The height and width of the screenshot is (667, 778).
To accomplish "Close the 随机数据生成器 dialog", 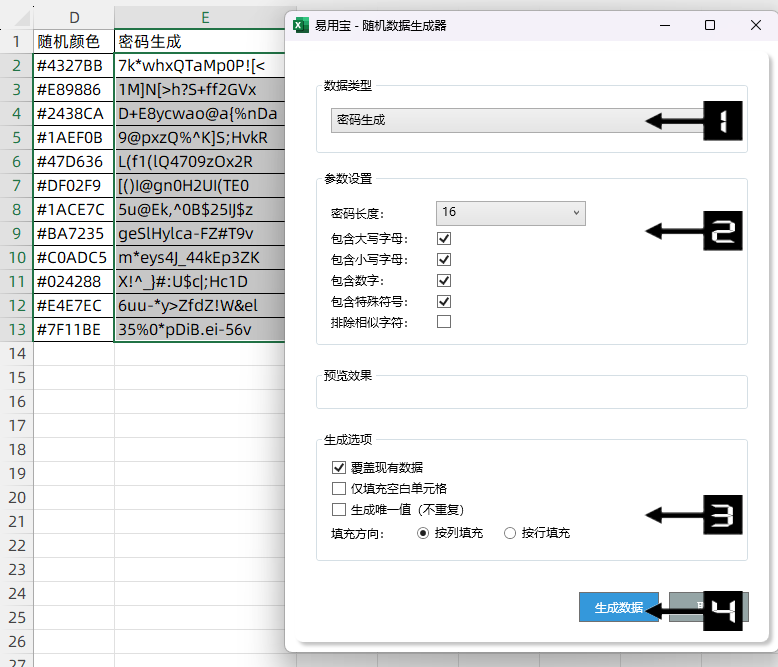I will tap(756, 25).
